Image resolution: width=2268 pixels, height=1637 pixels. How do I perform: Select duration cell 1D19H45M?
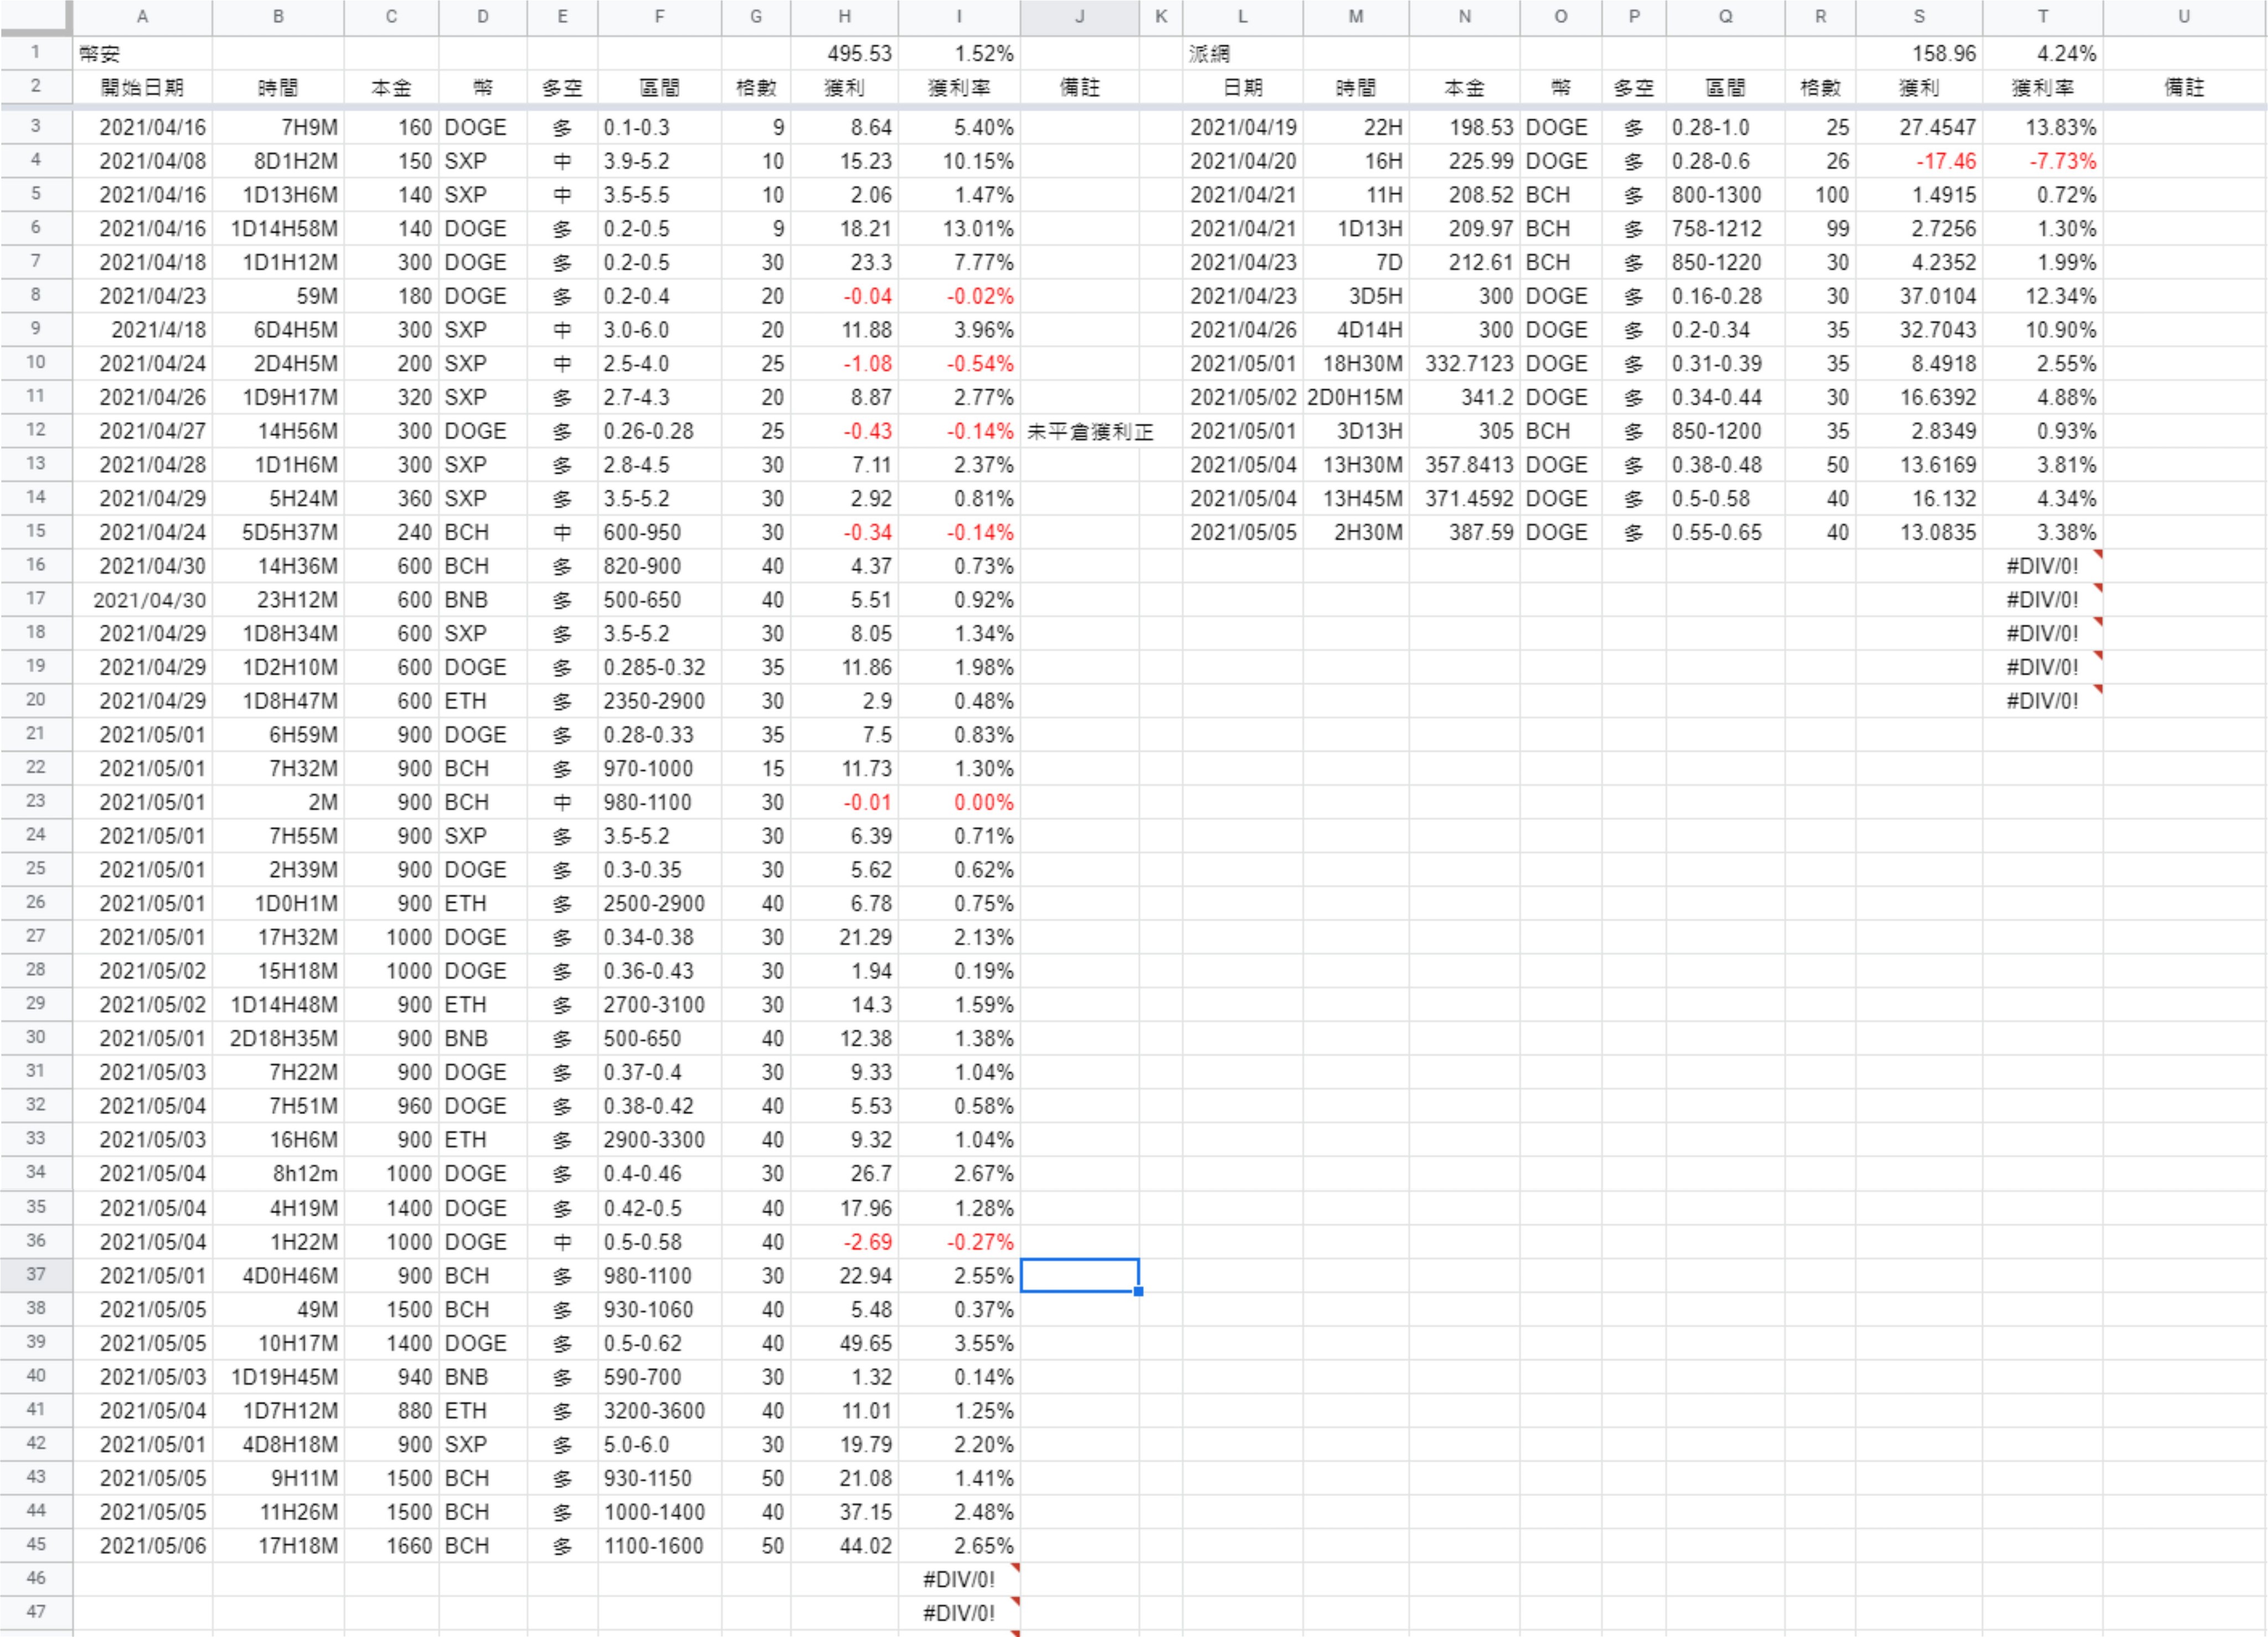tap(278, 1377)
